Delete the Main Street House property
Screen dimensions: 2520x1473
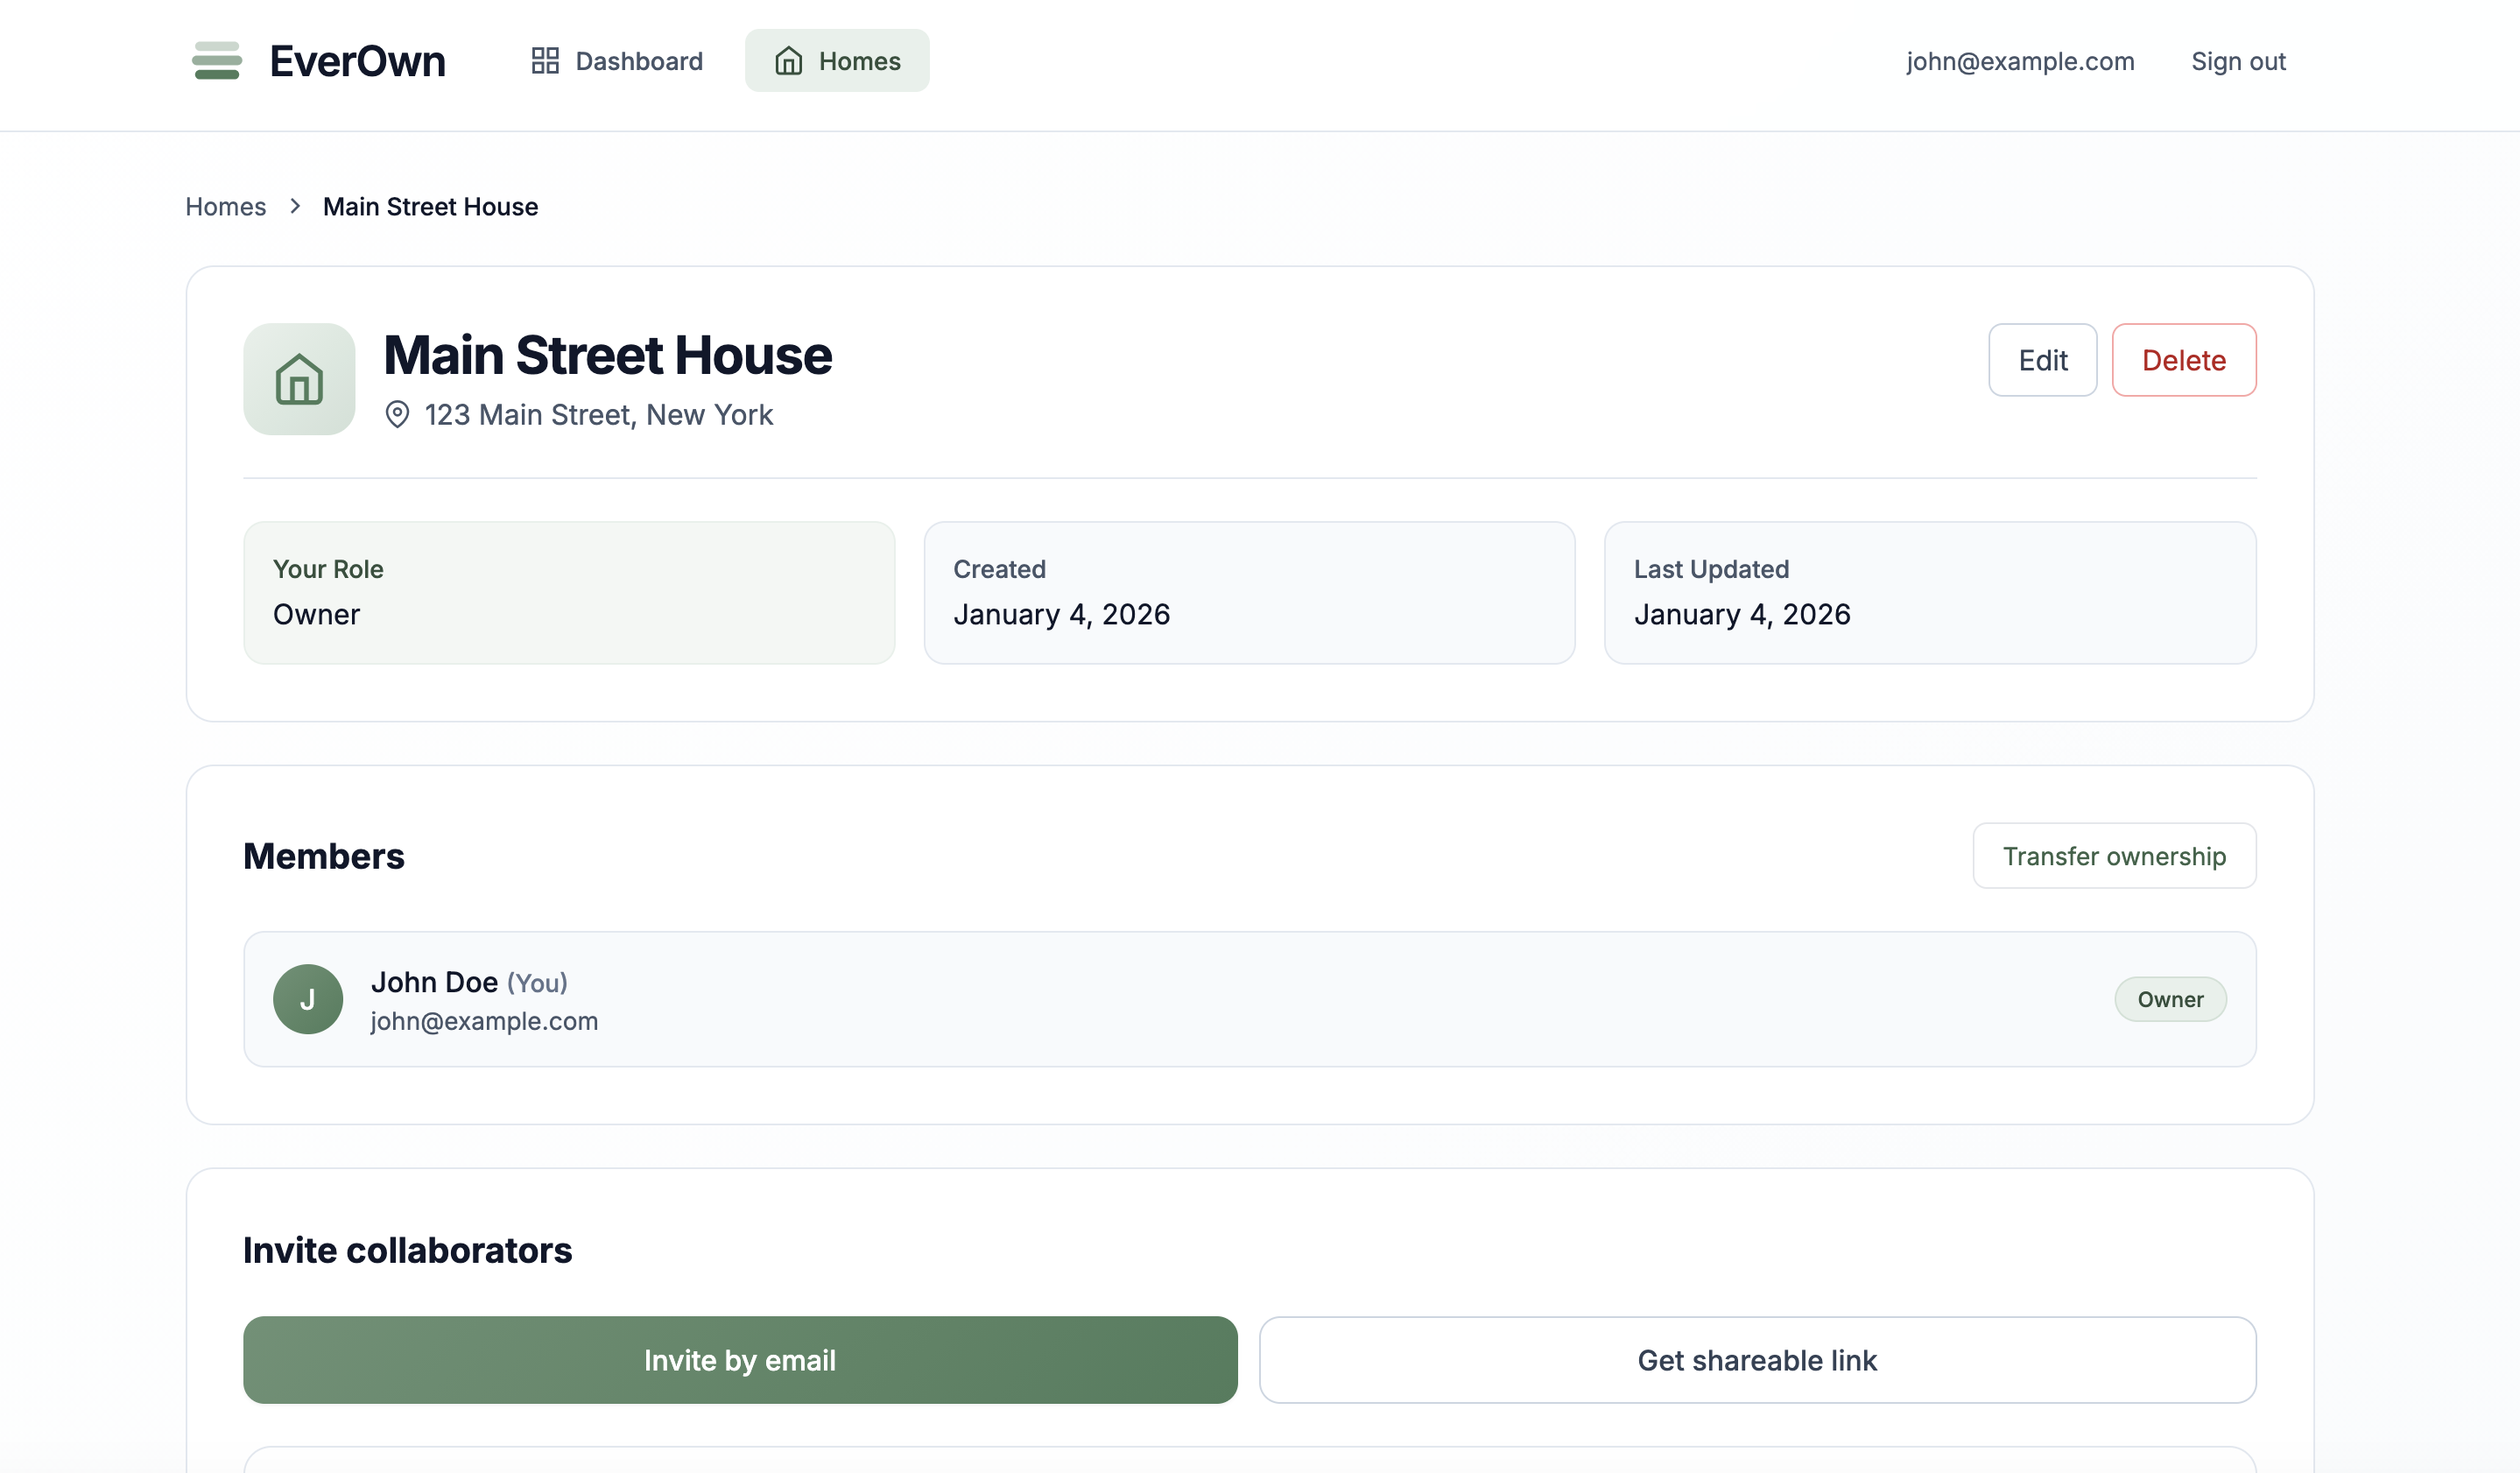tap(2184, 360)
